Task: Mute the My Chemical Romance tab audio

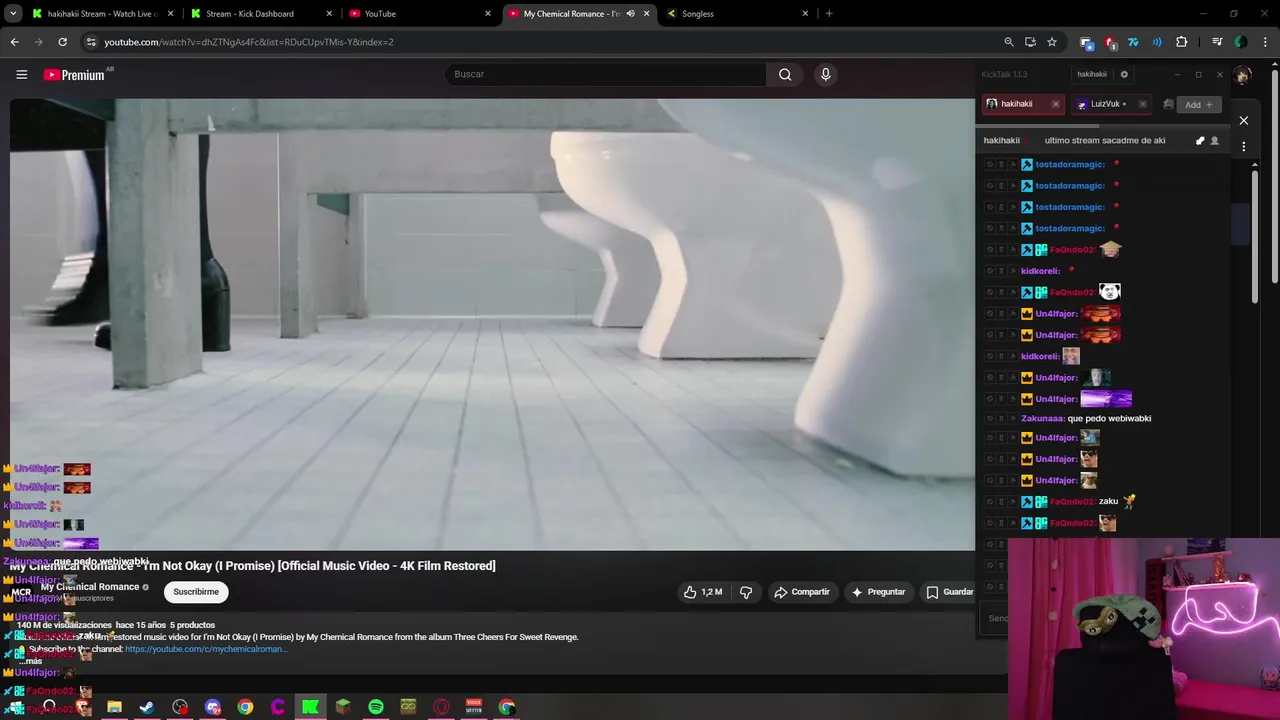Action: pyautogui.click(x=630, y=14)
